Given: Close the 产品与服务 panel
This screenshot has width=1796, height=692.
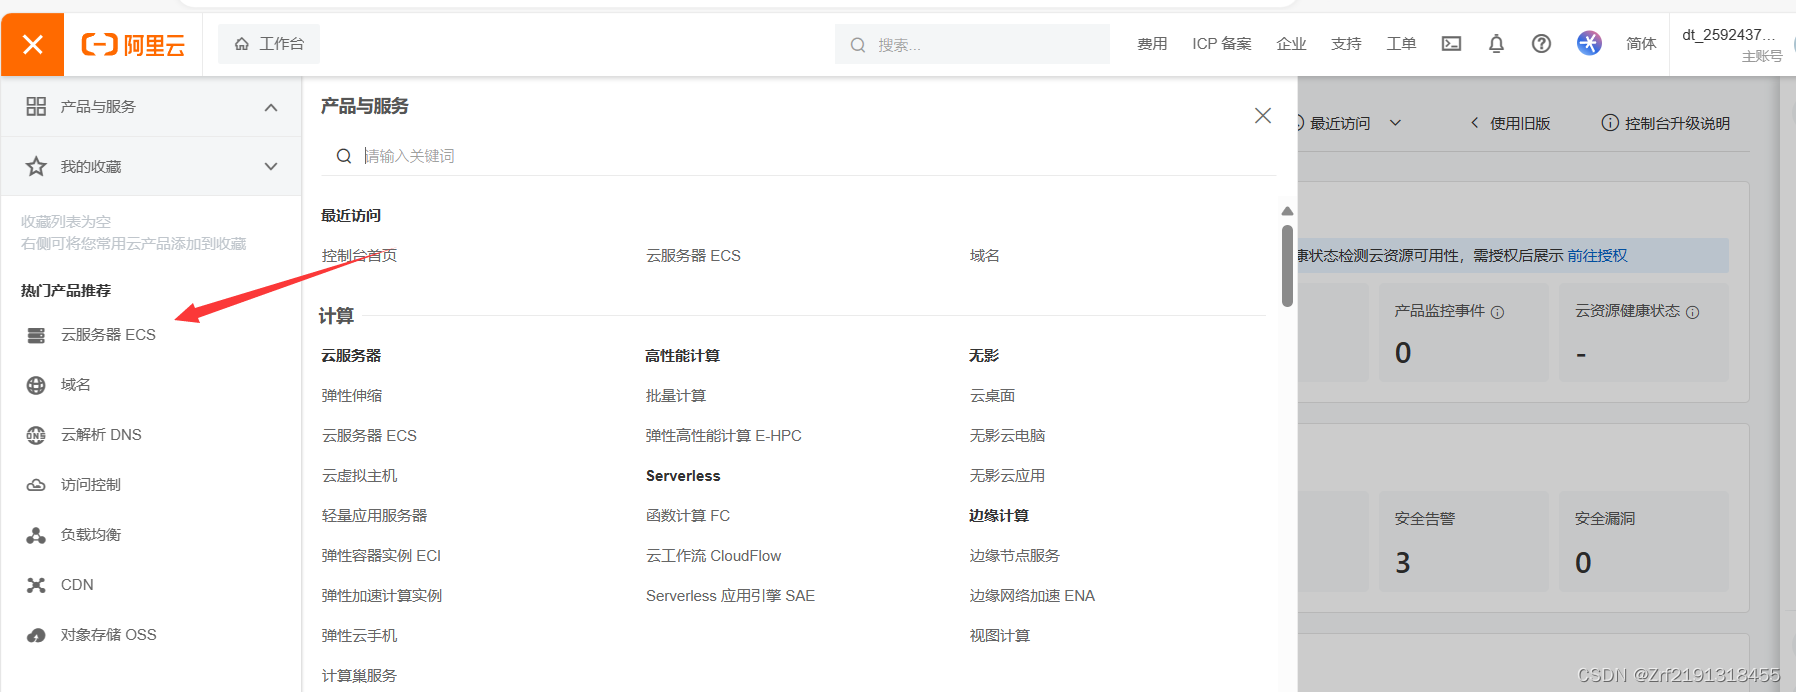Looking at the screenshot, I should click(1263, 116).
